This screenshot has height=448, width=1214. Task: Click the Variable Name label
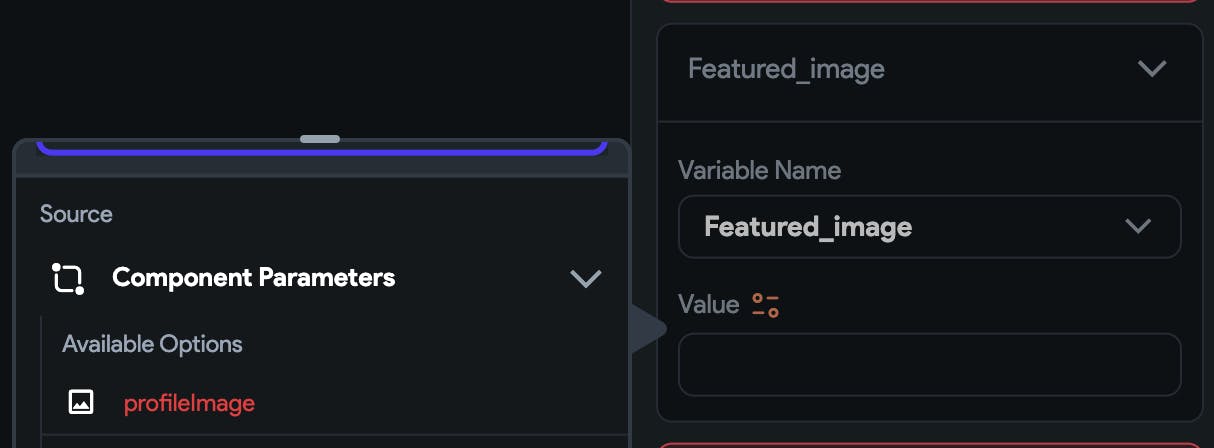759,170
